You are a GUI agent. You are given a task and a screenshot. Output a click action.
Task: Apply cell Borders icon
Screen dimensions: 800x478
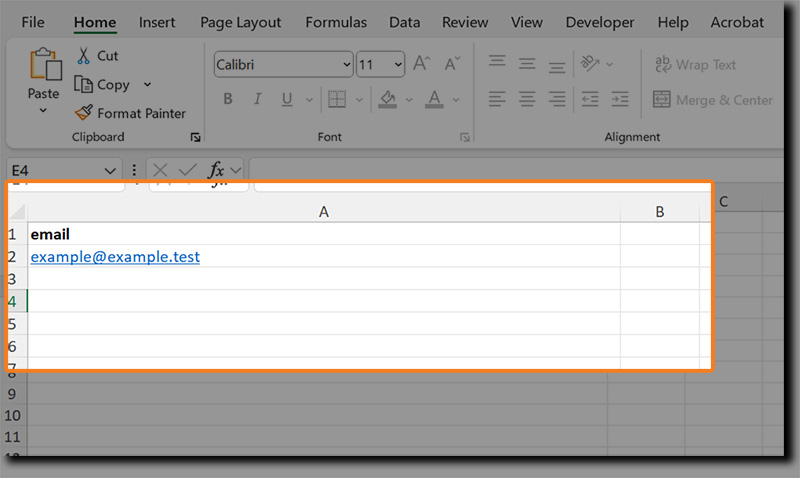[337, 99]
